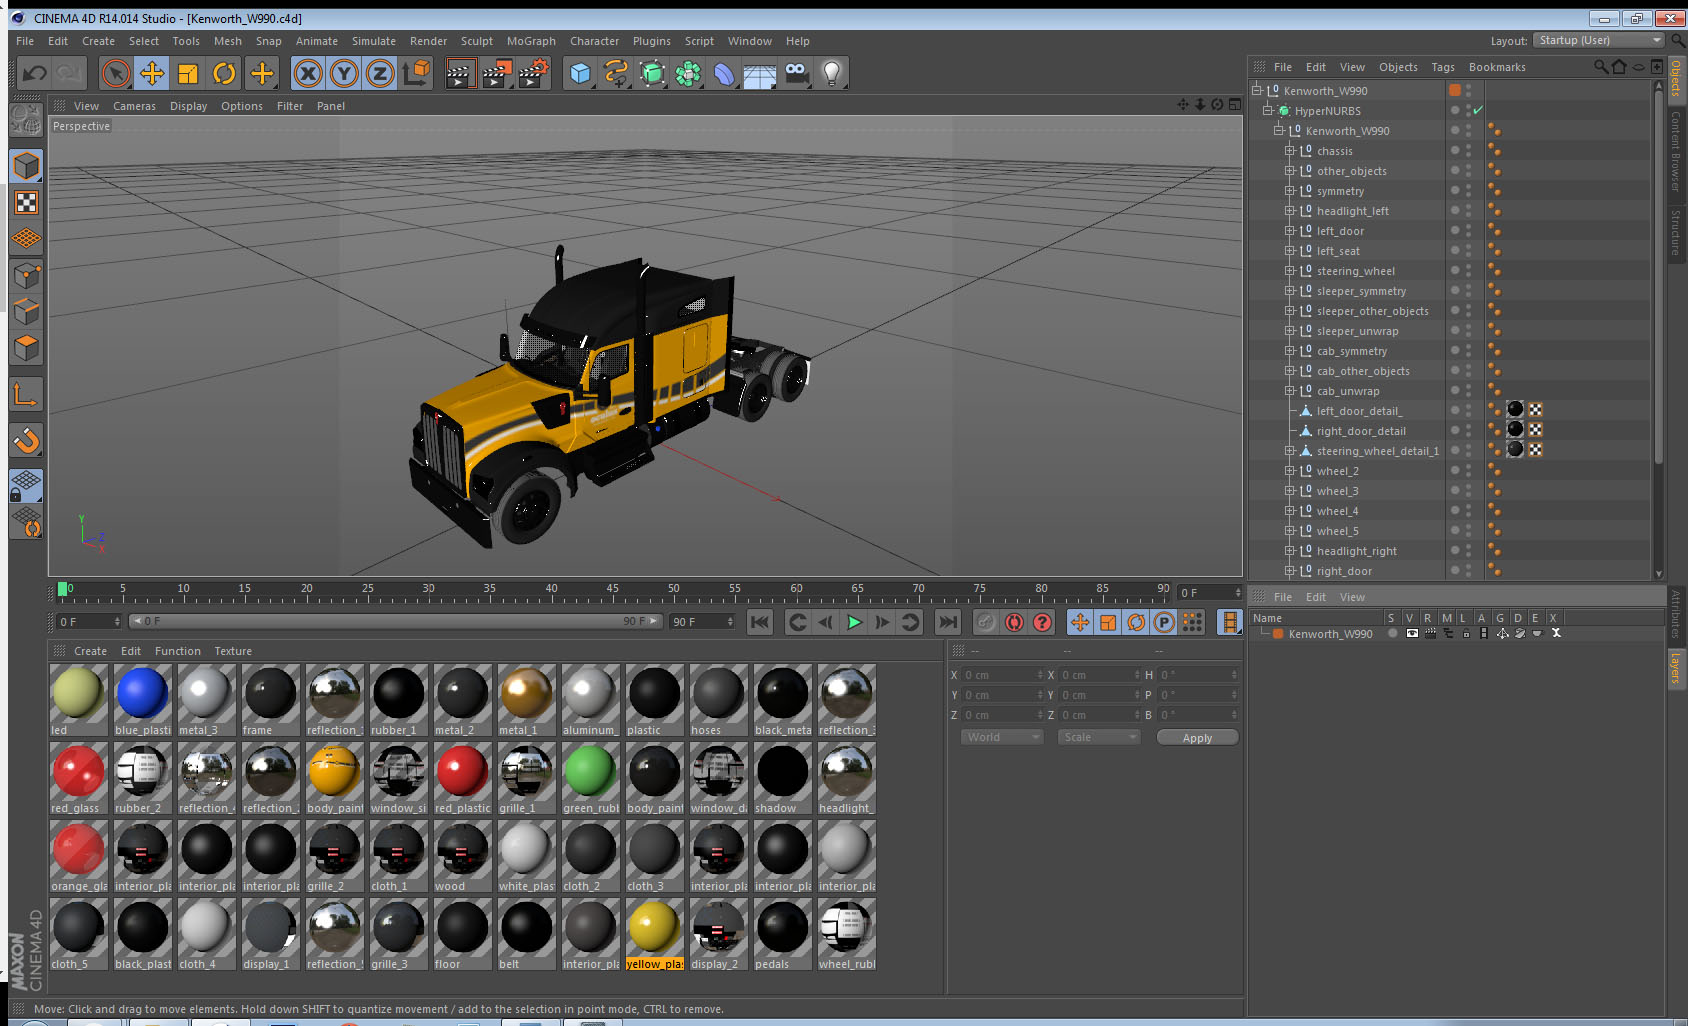Expand the steering_wheel object
Viewport: 1688px width, 1026px height.
pos(1290,271)
